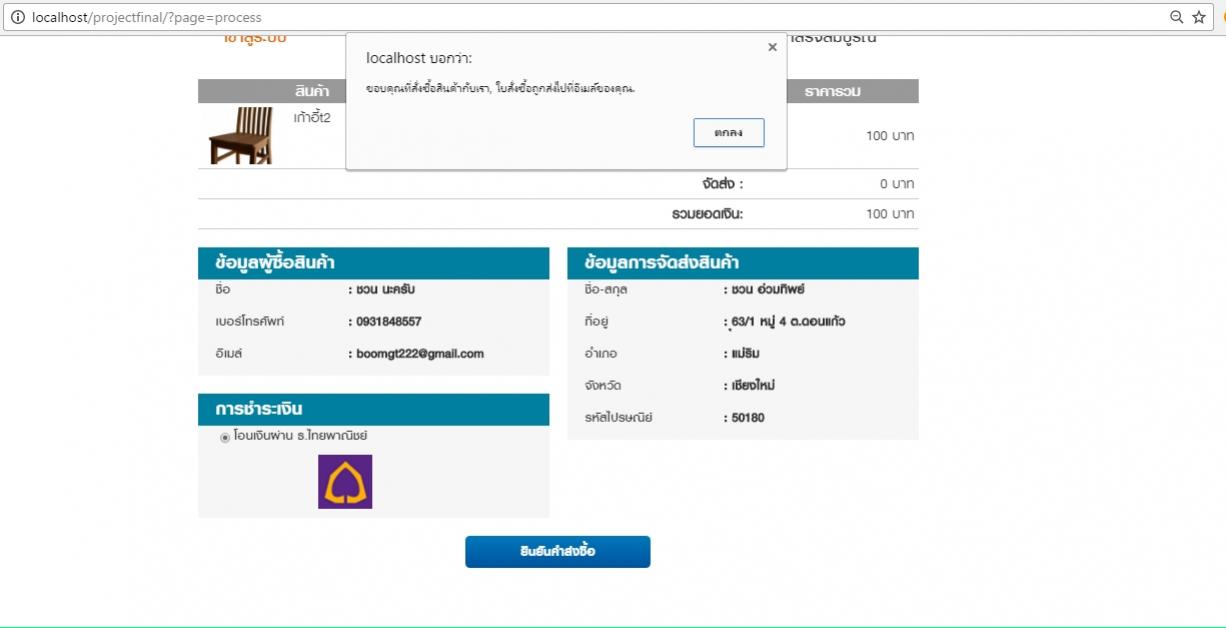This screenshot has width=1226, height=628.
Task: Click the email boomgt222@gmail.com
Action: pyautogui.click(x=420, y=354)
